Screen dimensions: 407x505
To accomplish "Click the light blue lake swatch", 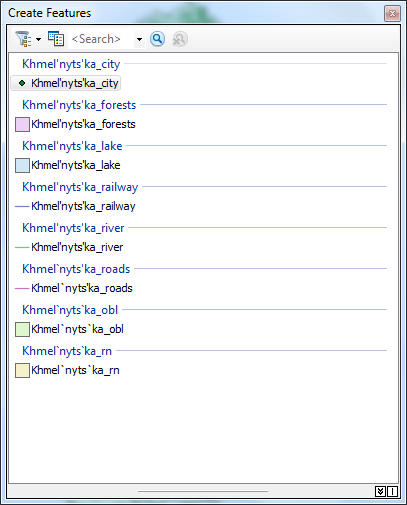I will tap(22, 166).
